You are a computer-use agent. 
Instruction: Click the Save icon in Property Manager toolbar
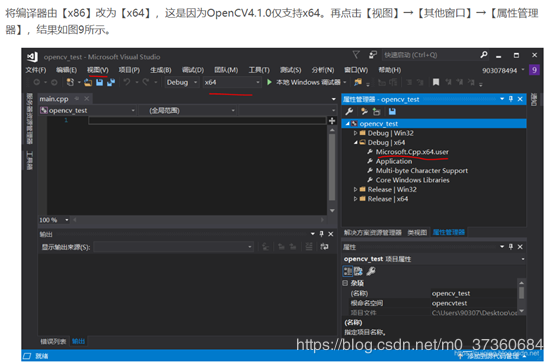(392, 112)
